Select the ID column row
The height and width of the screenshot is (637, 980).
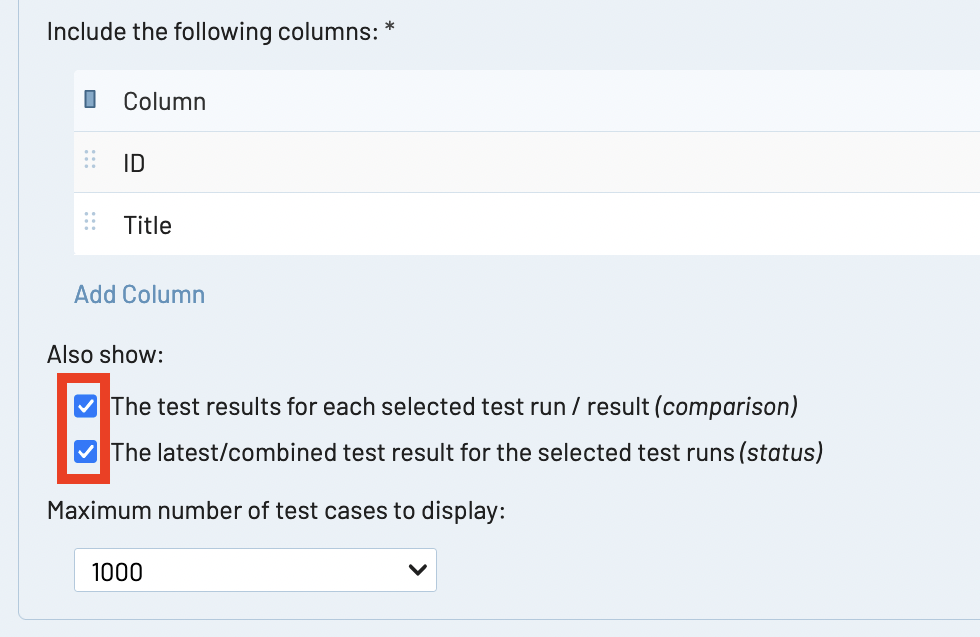tap(500, 162)
